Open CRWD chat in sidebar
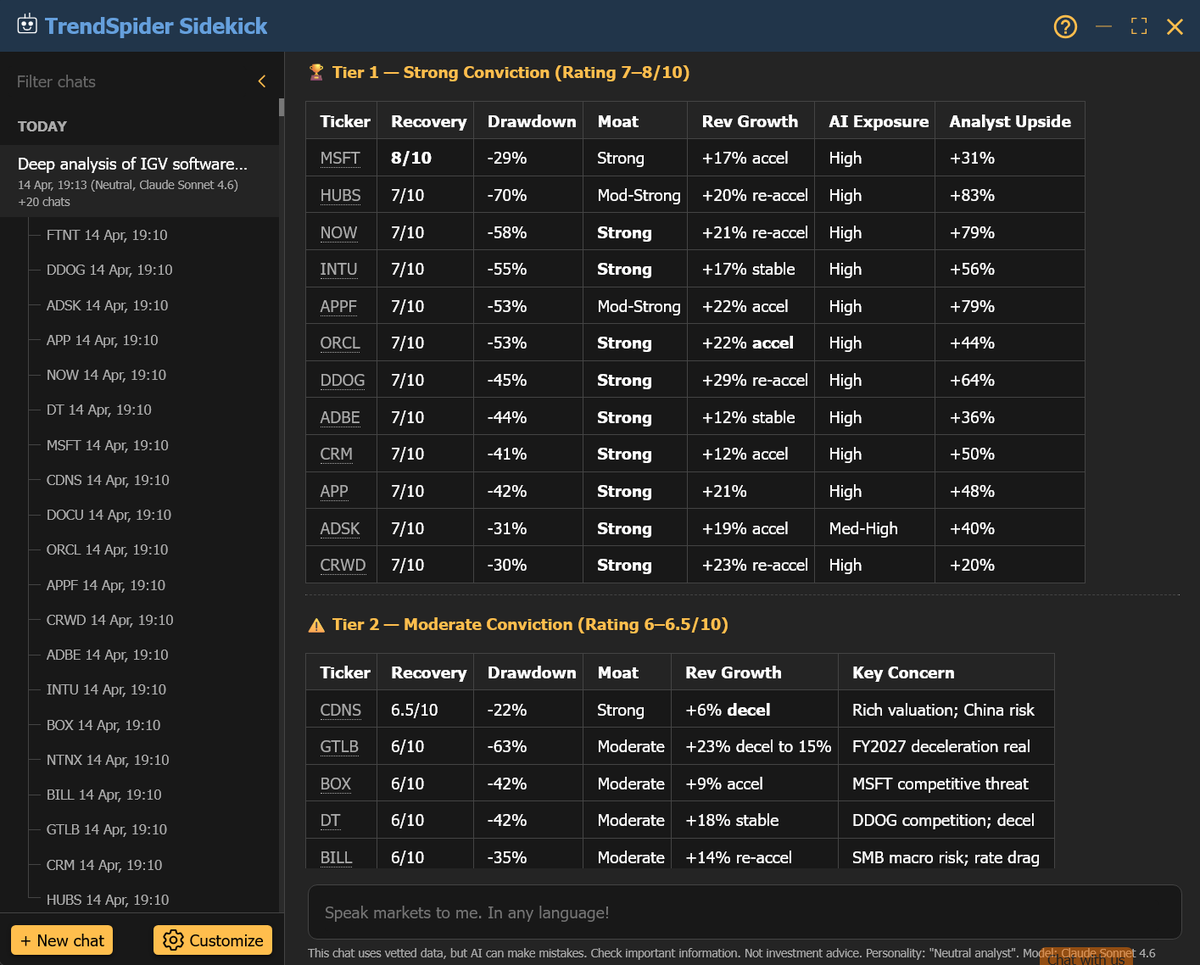1200x965 pixels. tap(109, 620)
